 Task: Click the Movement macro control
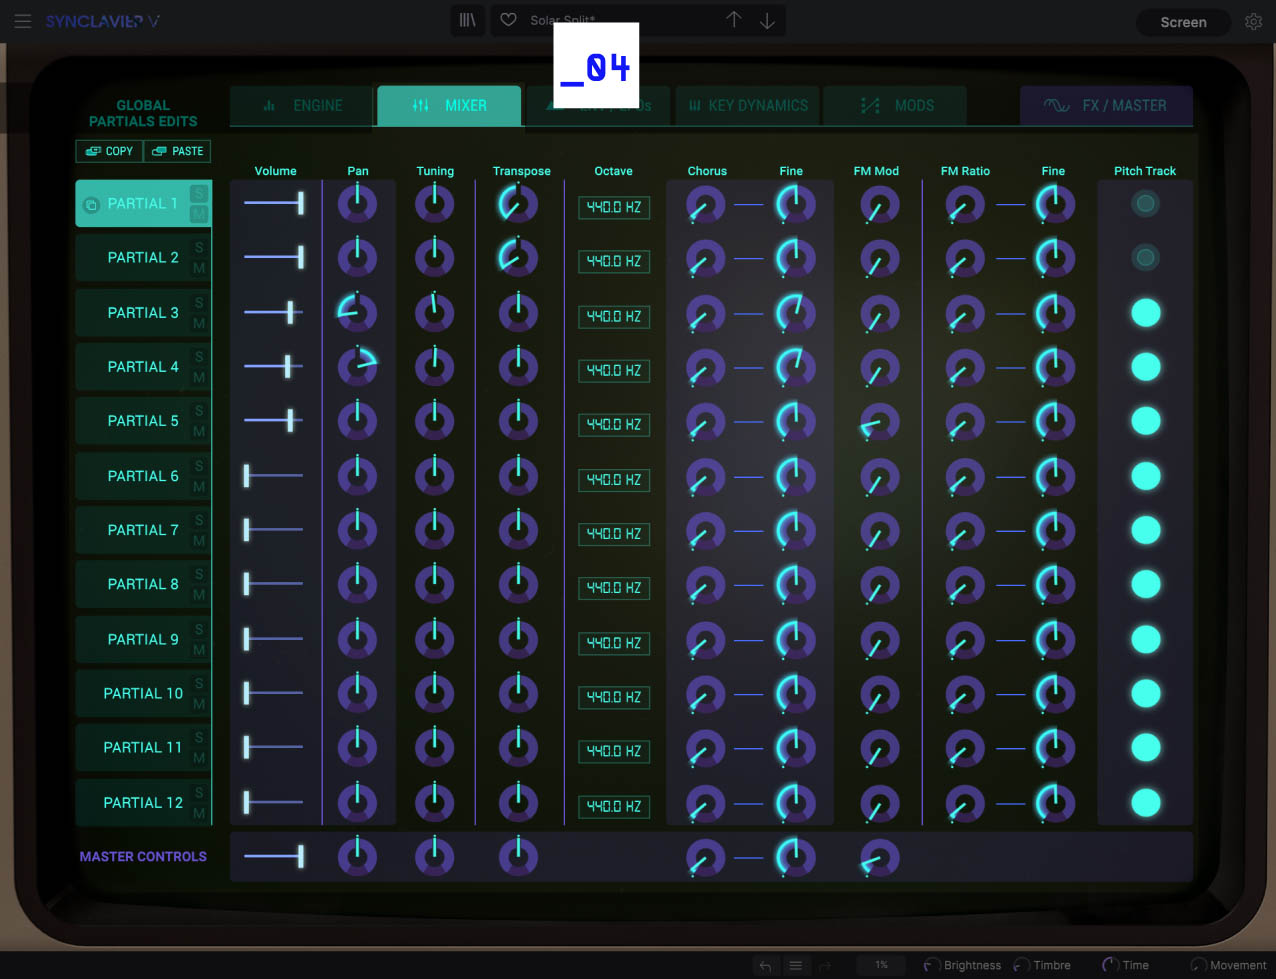click(1197, 965)
